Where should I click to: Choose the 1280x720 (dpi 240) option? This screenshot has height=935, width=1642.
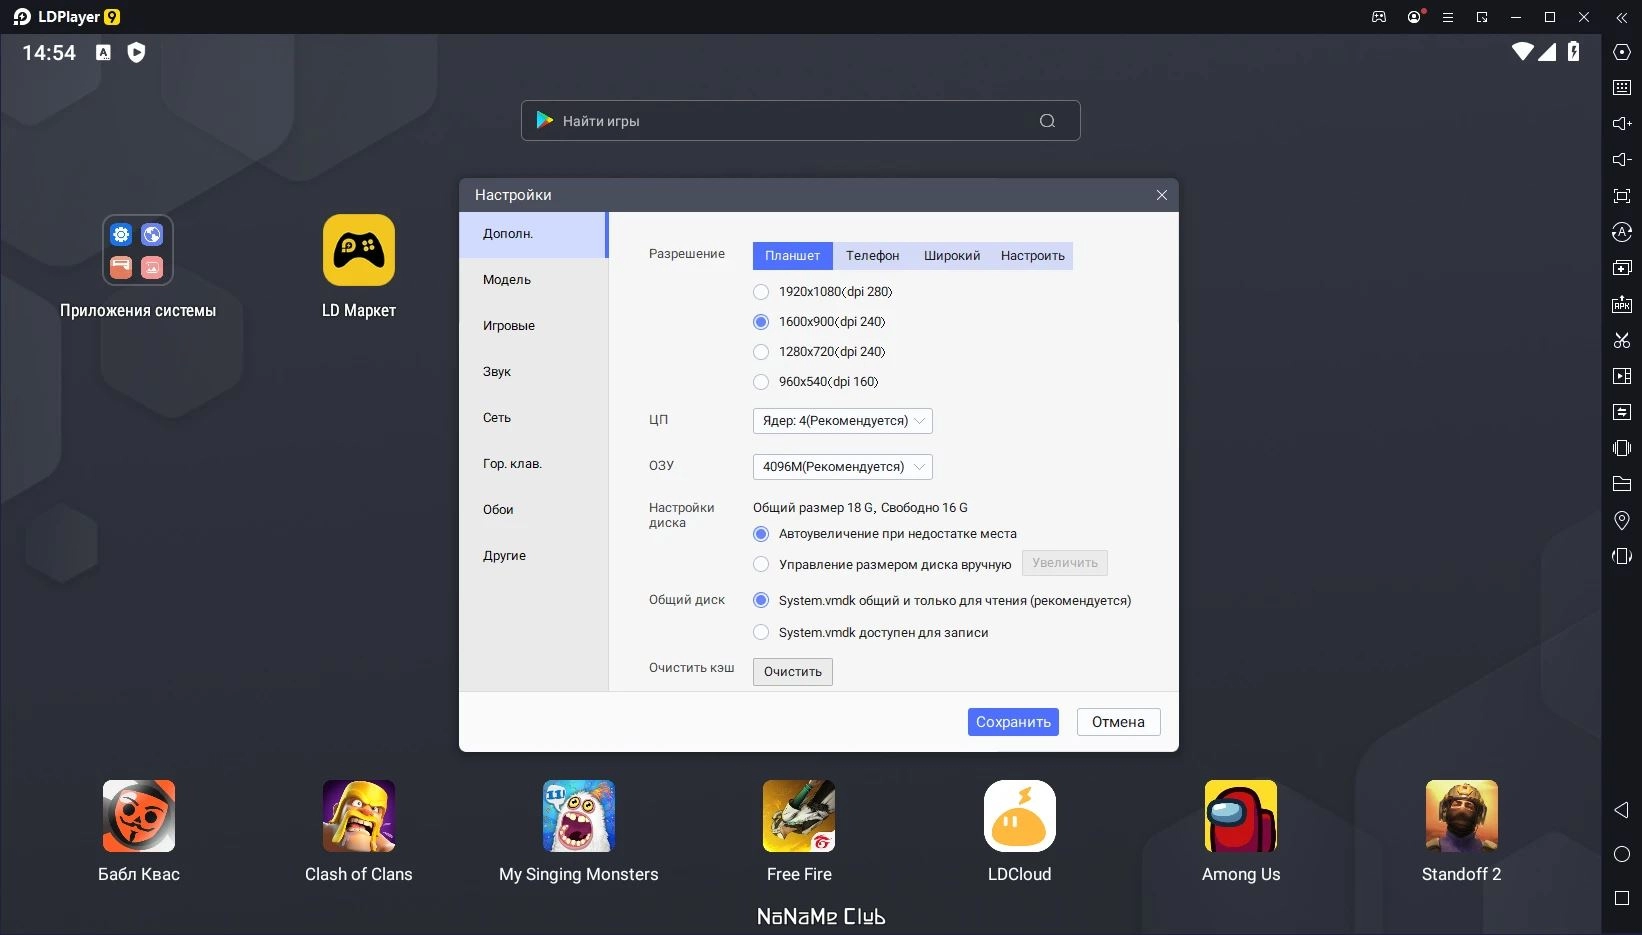[x=761, y=352]
